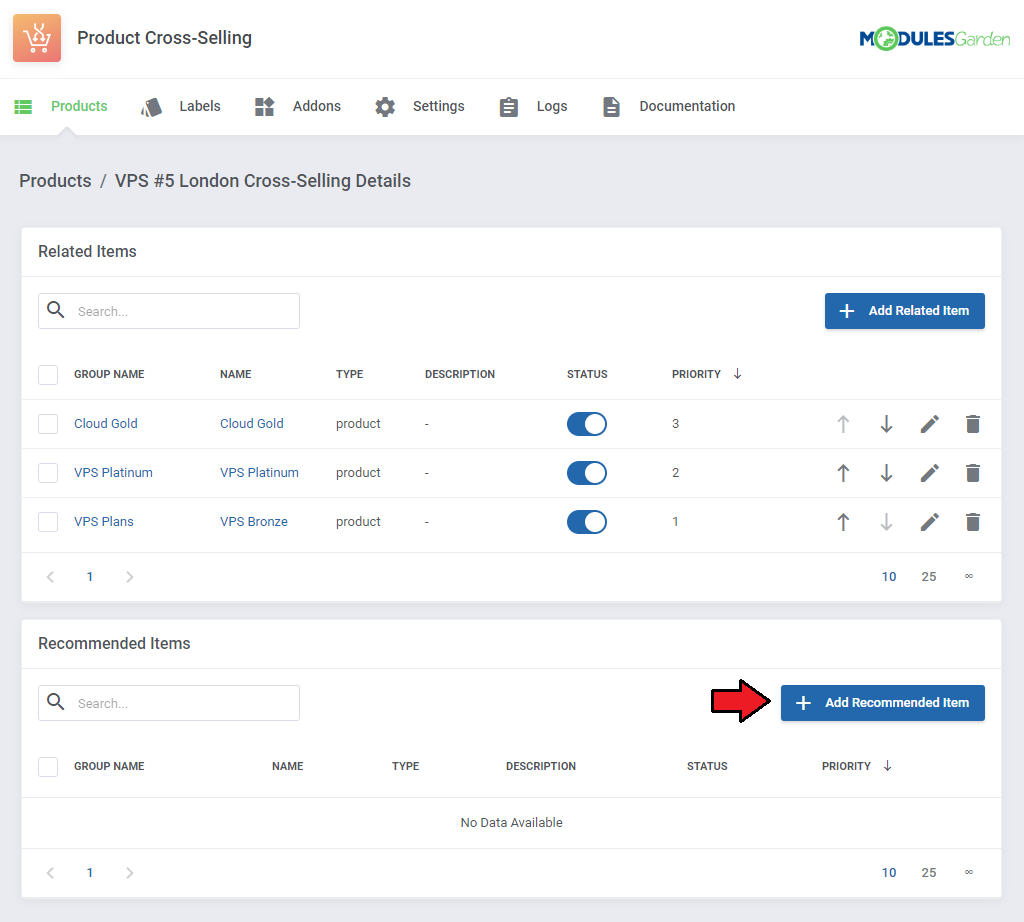This screenshot has width=1024, height=922.
Task: Go to next page in Related Items
Action: pos(129,577)
